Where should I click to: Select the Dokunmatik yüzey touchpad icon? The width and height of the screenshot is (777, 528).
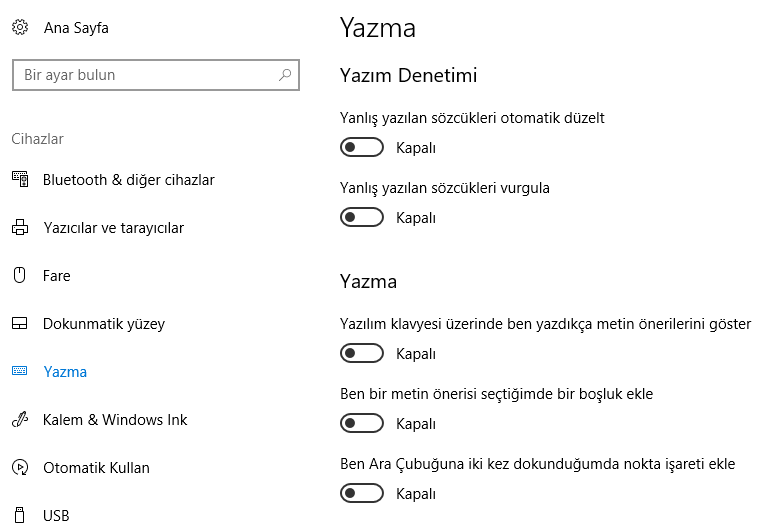[x=20, y=323]
